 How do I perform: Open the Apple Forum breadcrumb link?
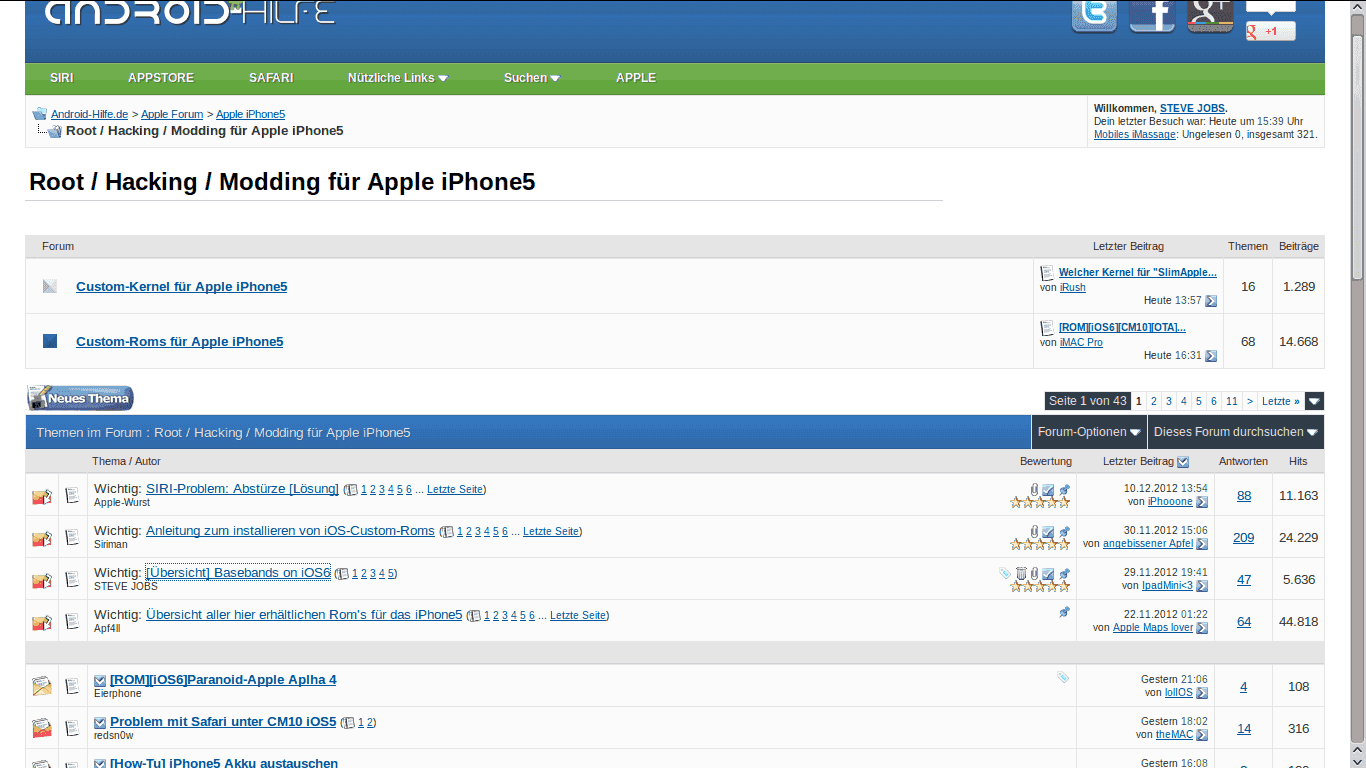click(x=172, y=114)
